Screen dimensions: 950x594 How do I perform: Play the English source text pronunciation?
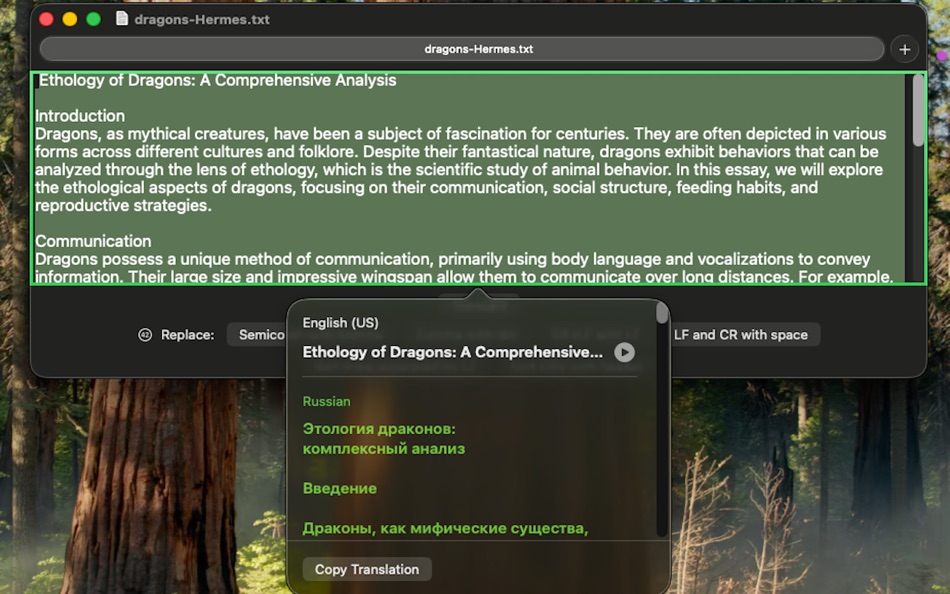(x=624, y=352)
